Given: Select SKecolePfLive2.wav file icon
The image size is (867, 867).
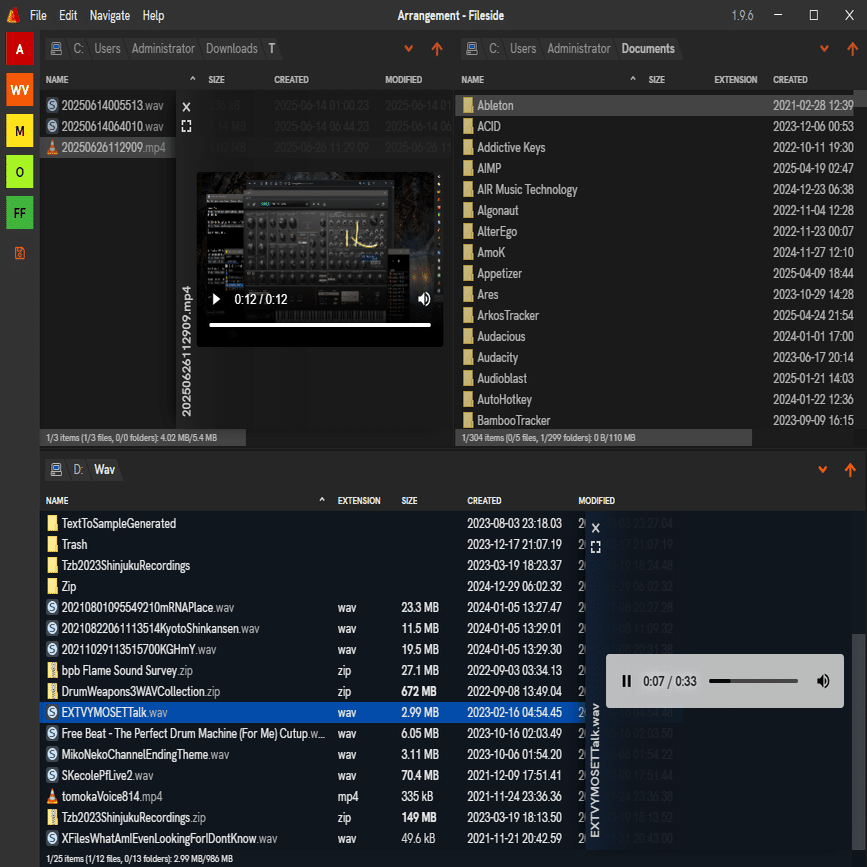Looking at the screenshot, I should tap(52, 775).
